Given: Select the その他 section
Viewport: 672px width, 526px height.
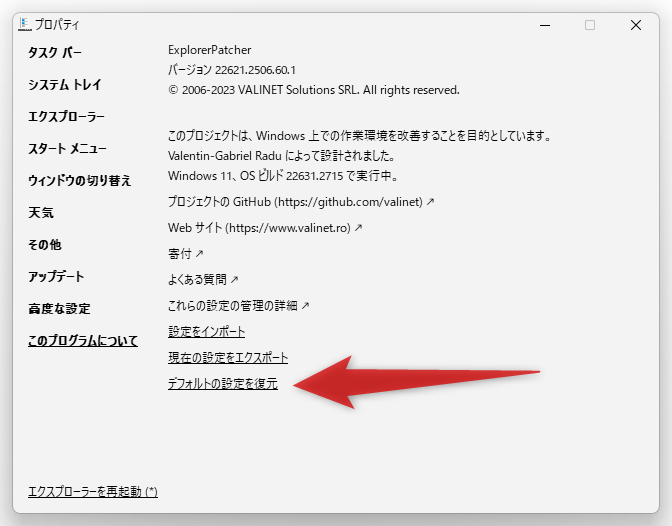Looking at the screenshot, I should [45, 244].
